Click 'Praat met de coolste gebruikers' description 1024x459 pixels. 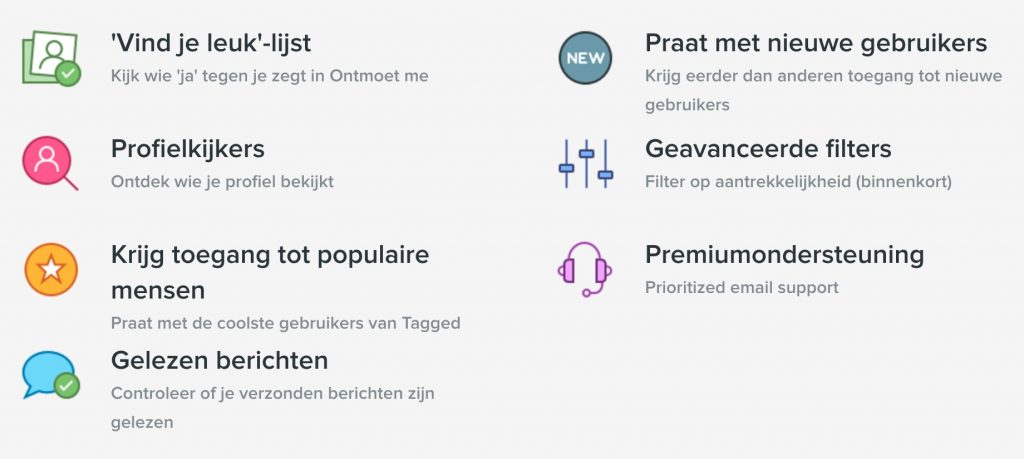point(285,323)
